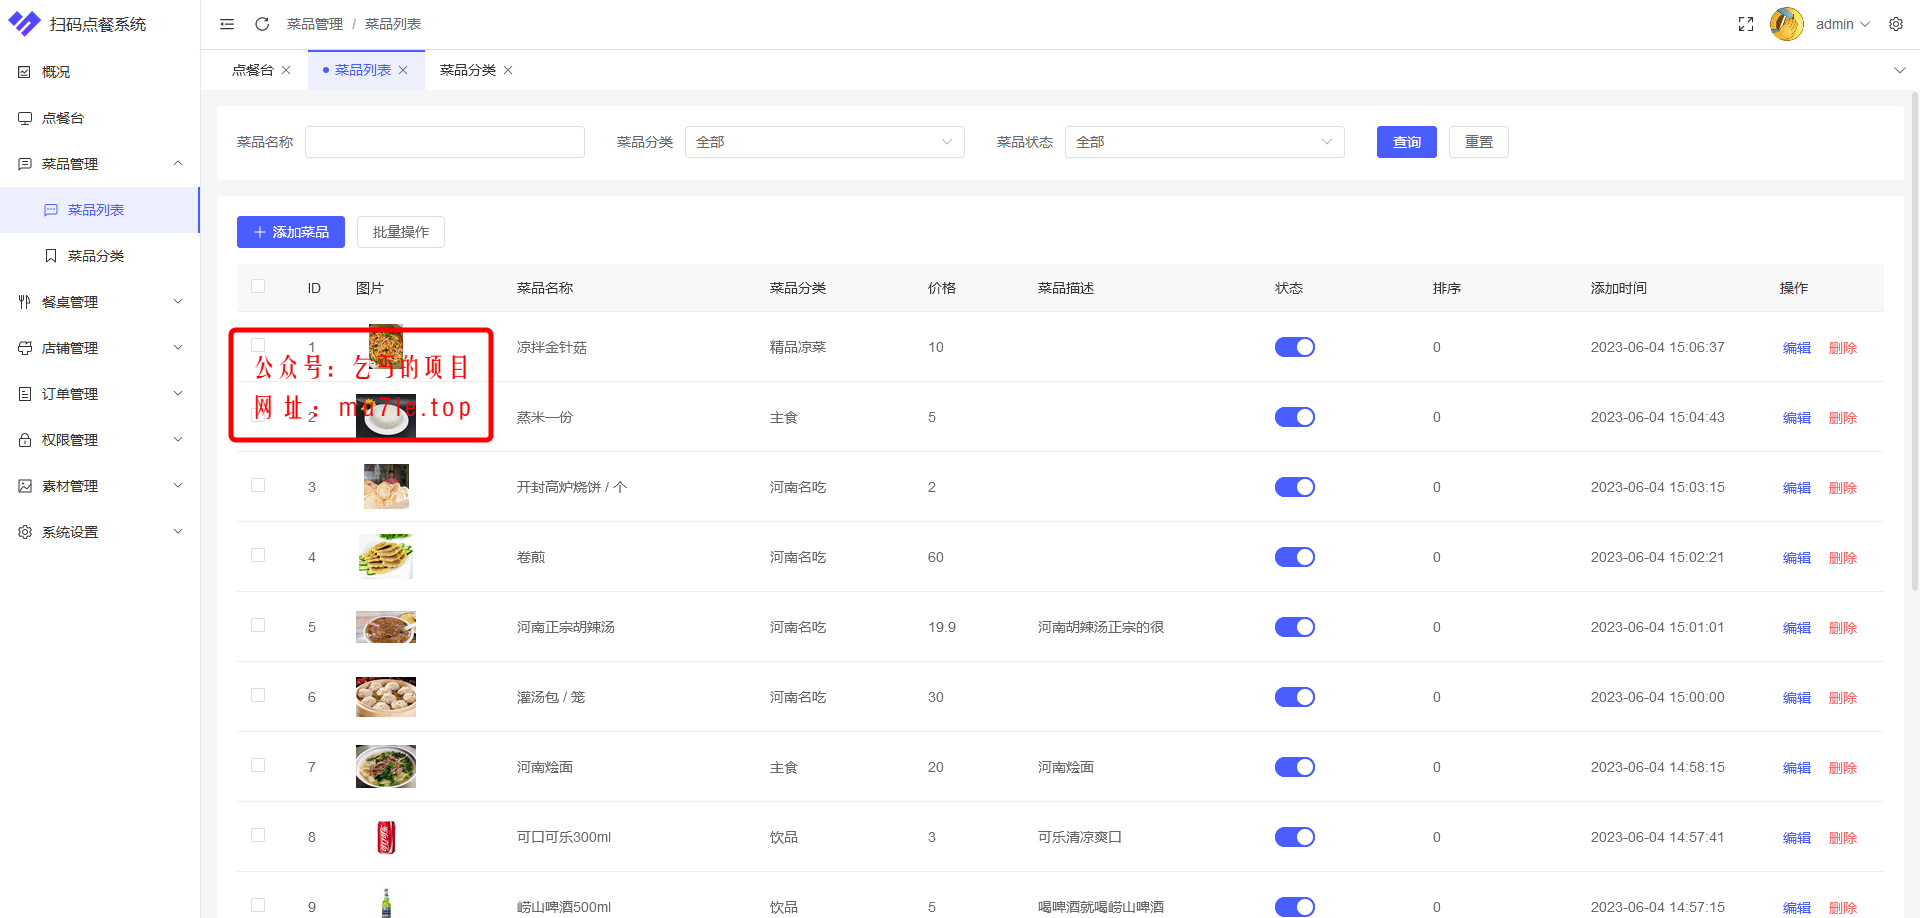This screenshot has width=1920, height=918.
Task: Click the 店铺管理 shop icon
Action: (x=25, y=348)
